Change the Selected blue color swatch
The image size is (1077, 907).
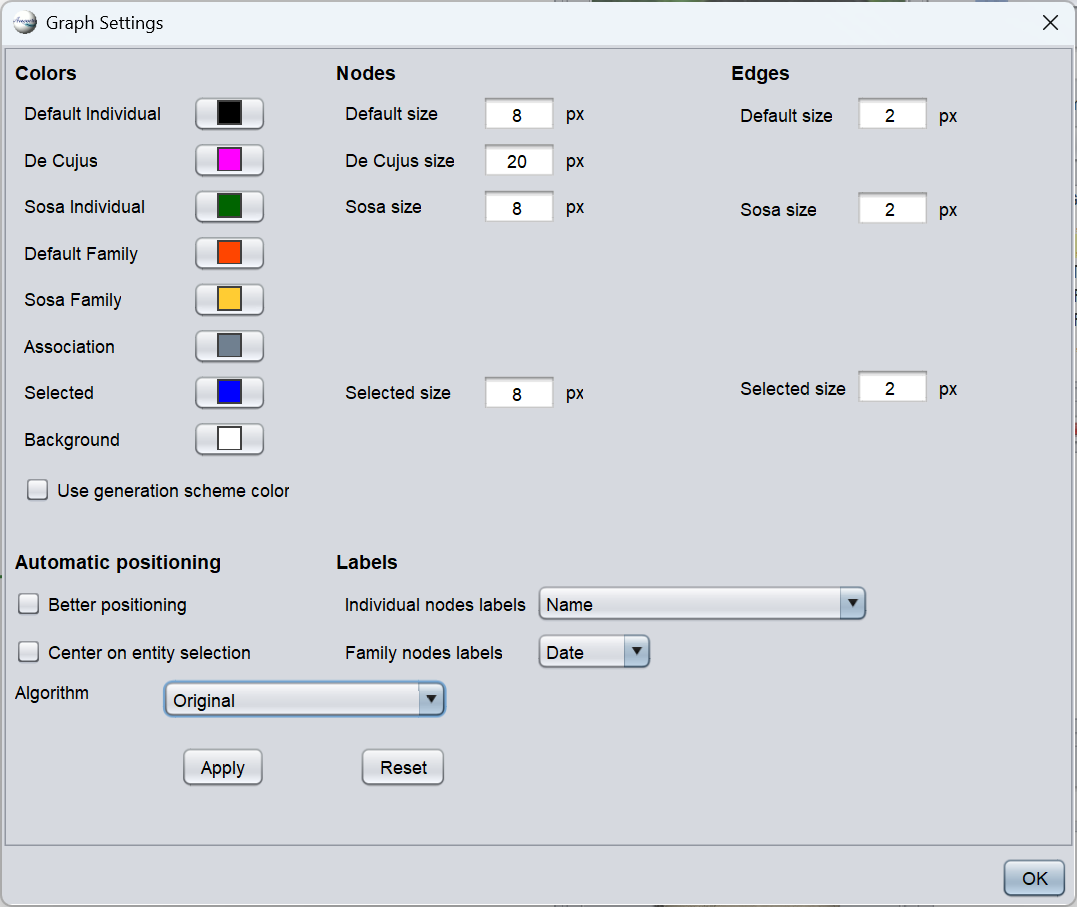(x=229, y=393)
